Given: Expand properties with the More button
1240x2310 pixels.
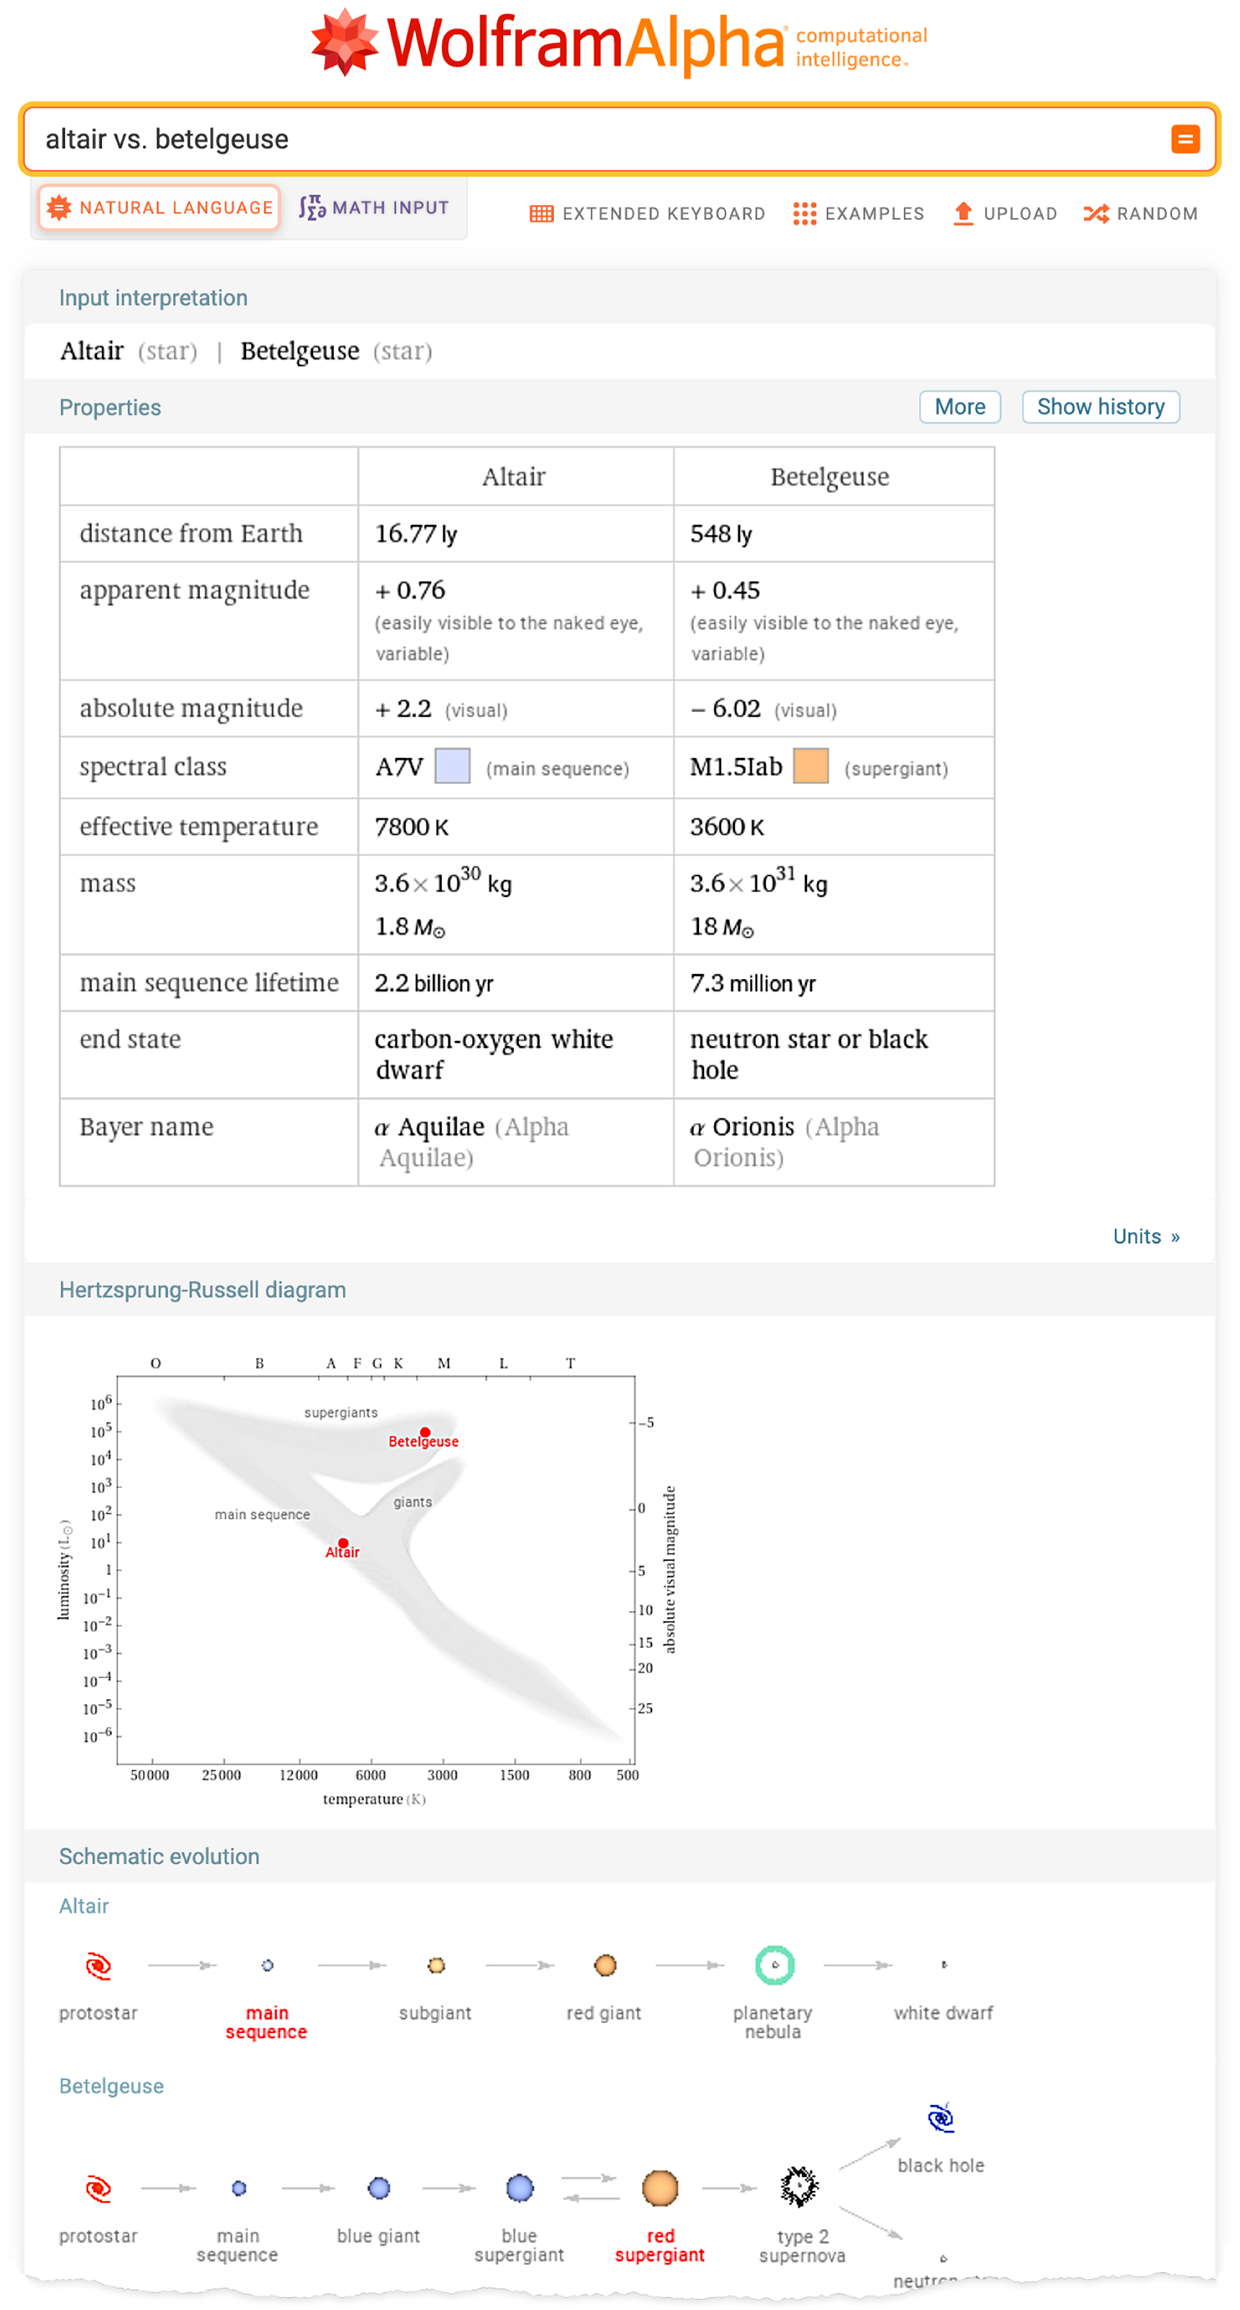Looking at the screenshot, I should 959,407.
